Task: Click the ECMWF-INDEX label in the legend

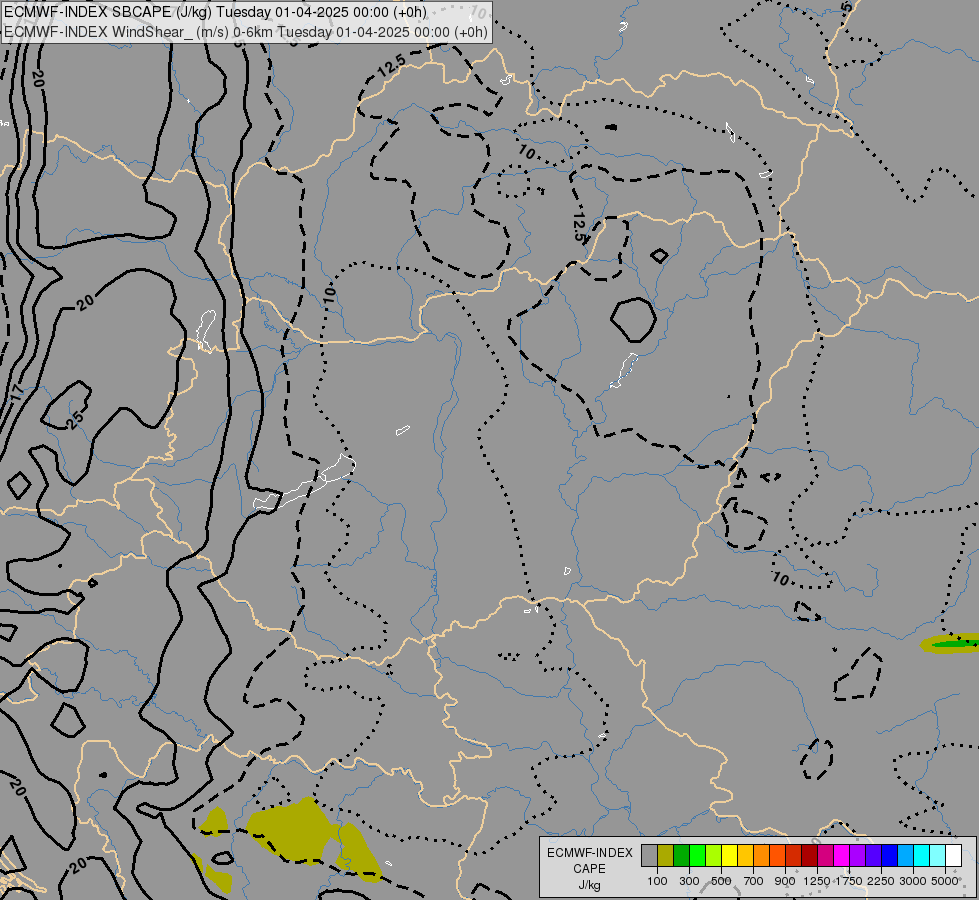Action: (x=590, y=853)
